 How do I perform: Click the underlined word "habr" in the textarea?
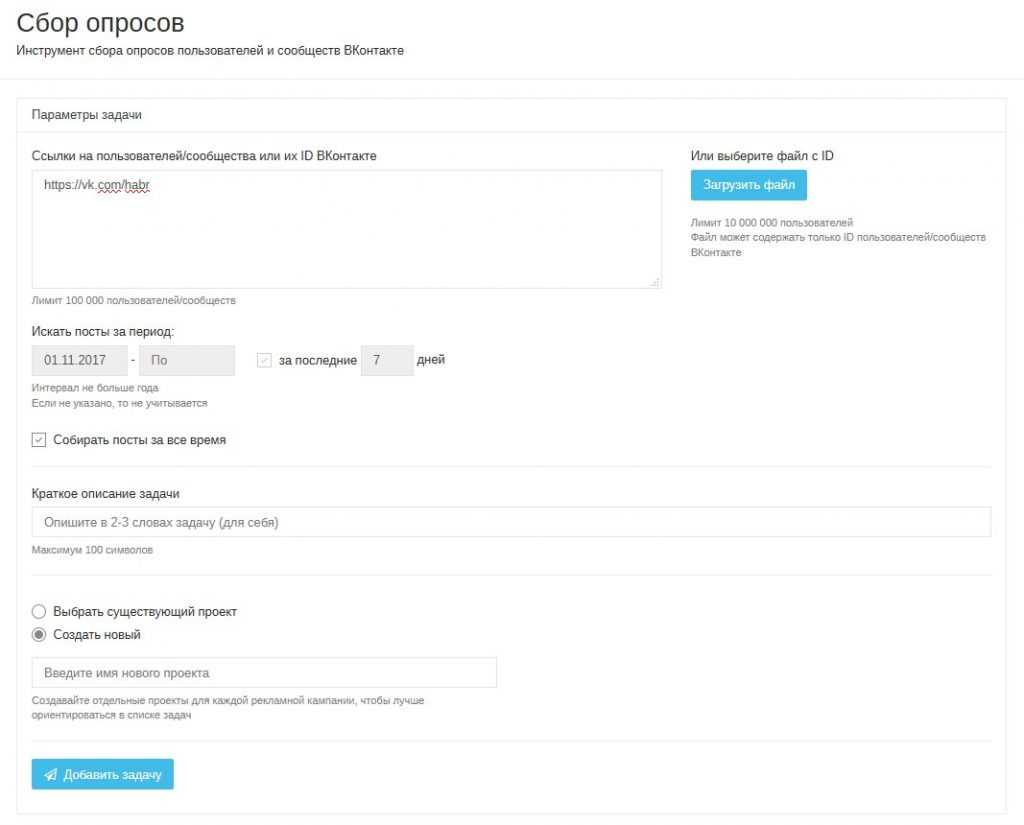click(137, 185)
